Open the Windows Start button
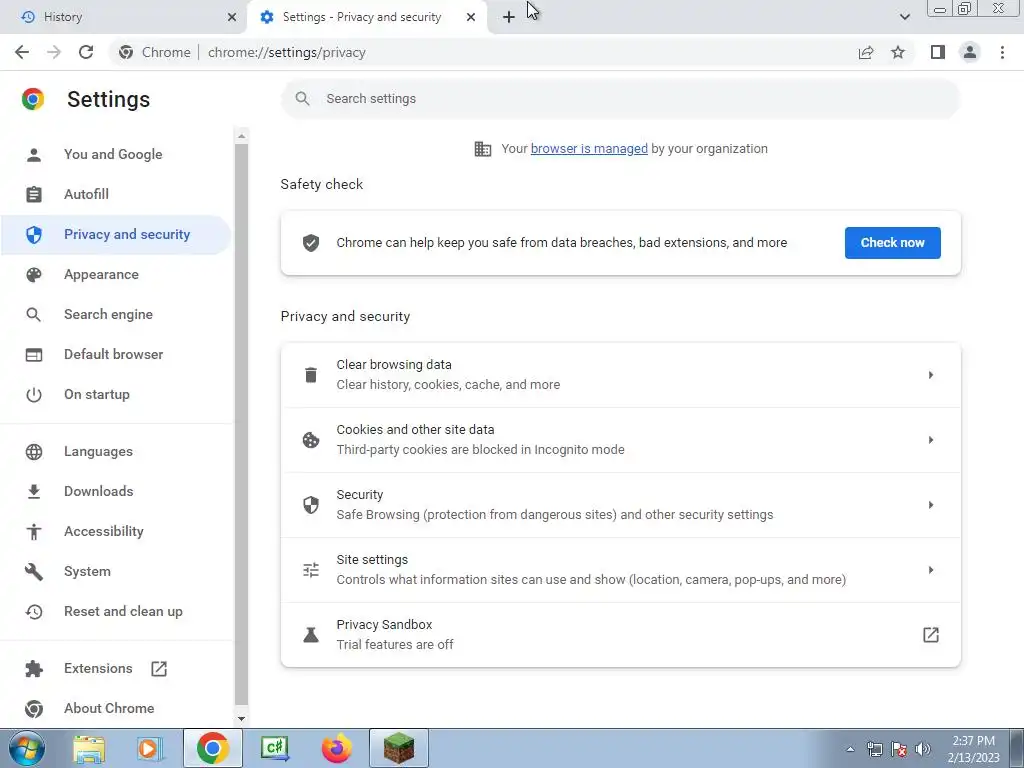Screen dimensions: 1024x768 (x=27, y=748)
